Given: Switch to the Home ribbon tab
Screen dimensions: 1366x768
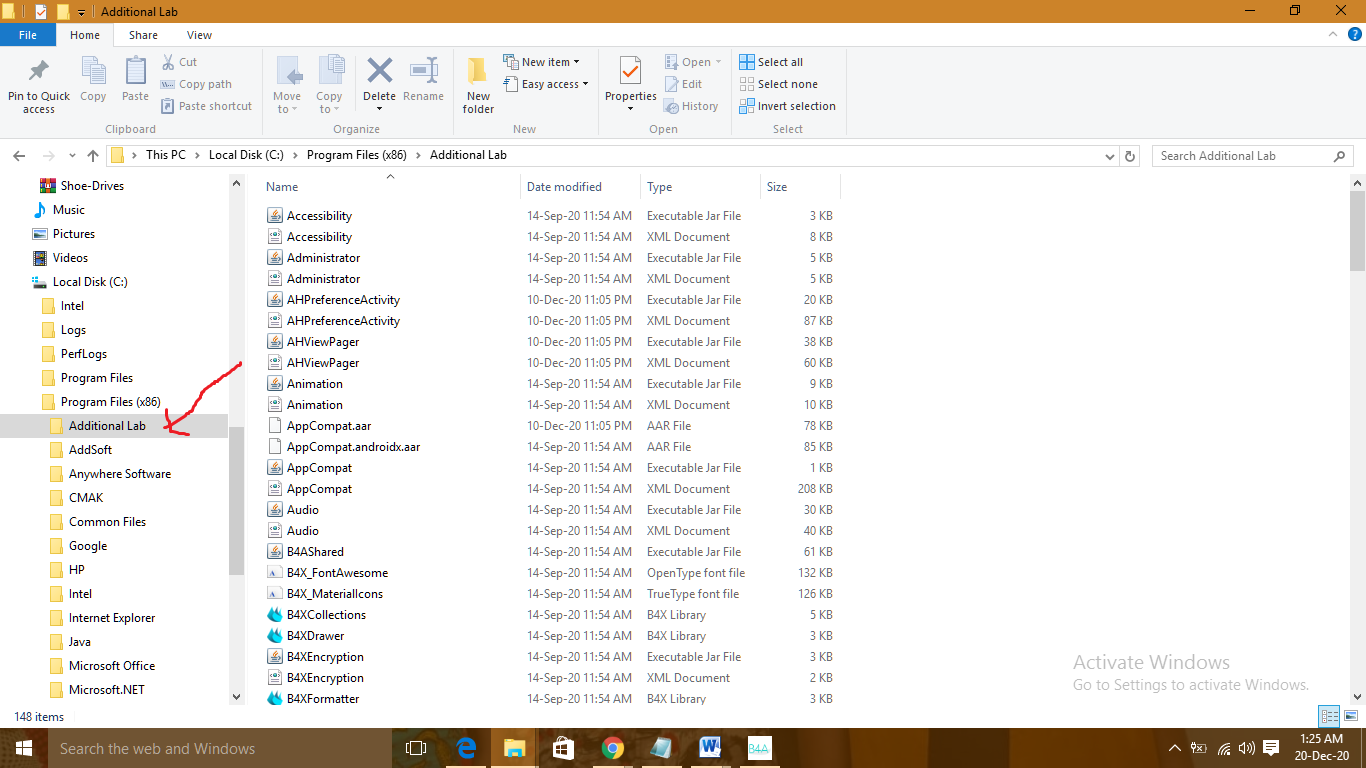Looking at the screenshot, I should click(85, 35).
